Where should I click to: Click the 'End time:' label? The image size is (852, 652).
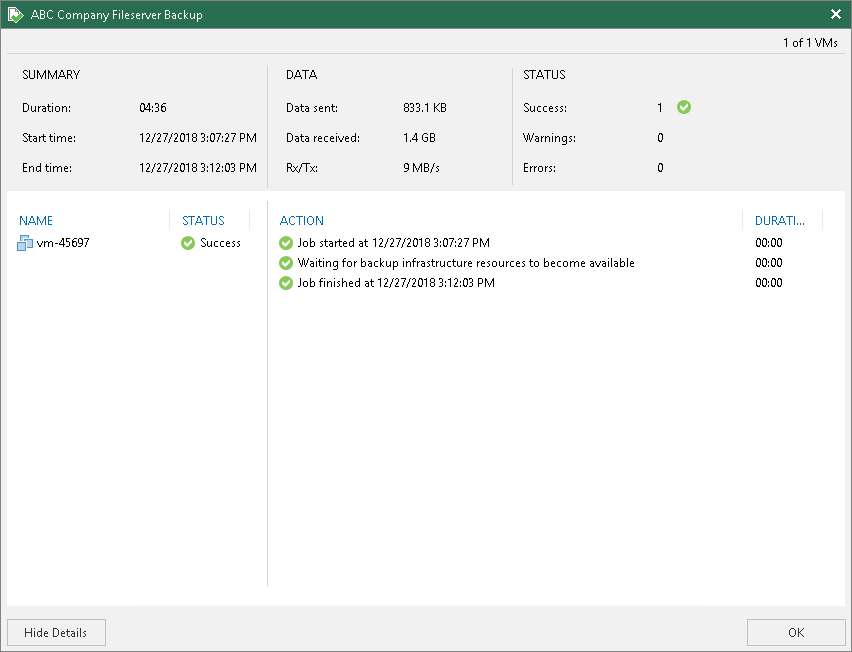47,168
